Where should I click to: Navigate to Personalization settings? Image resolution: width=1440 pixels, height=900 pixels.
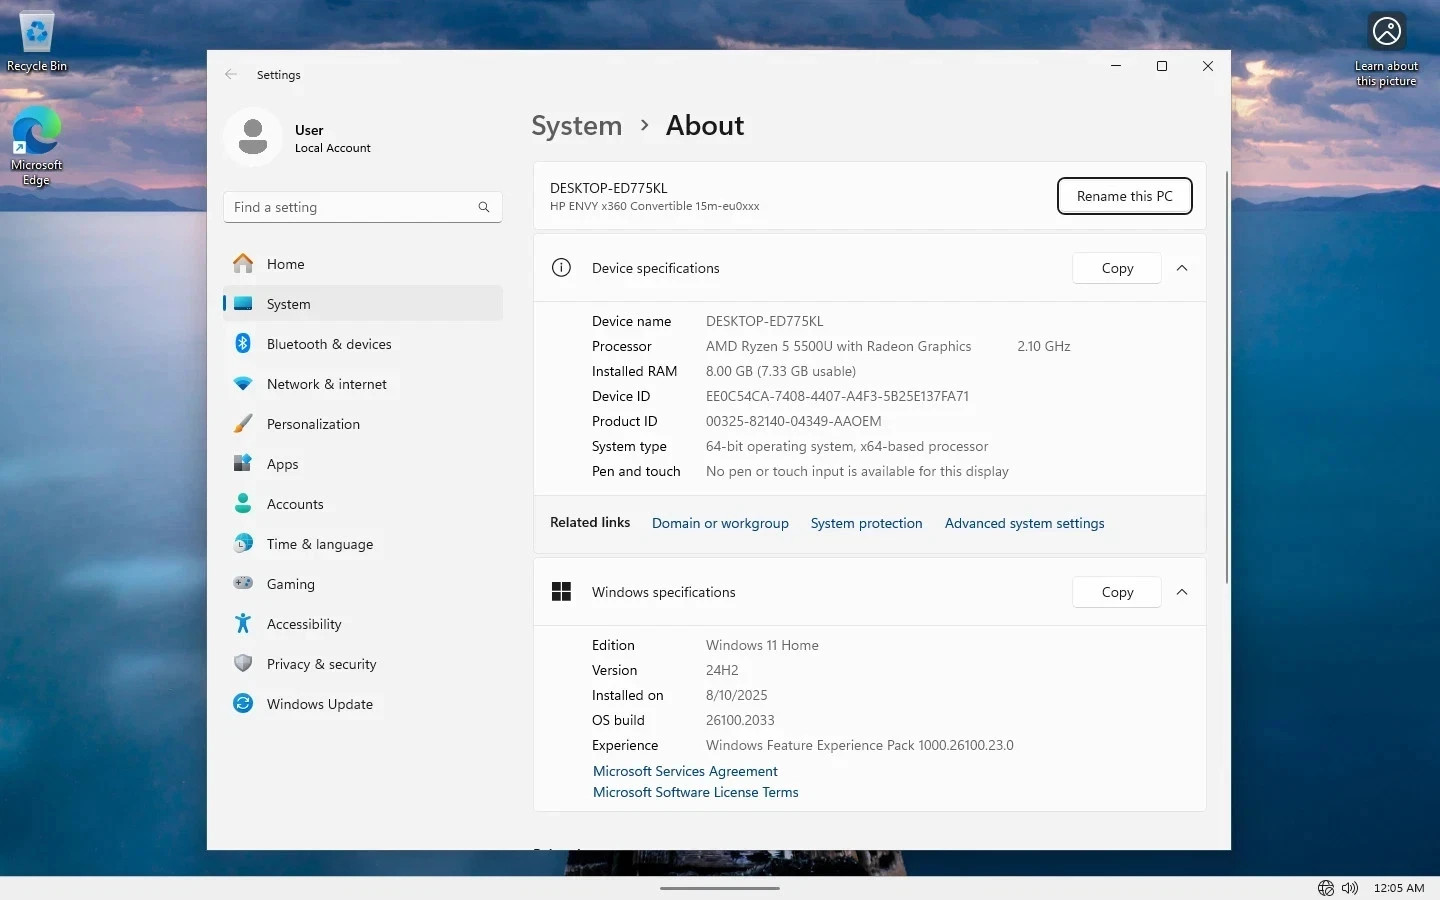[363, 424]
